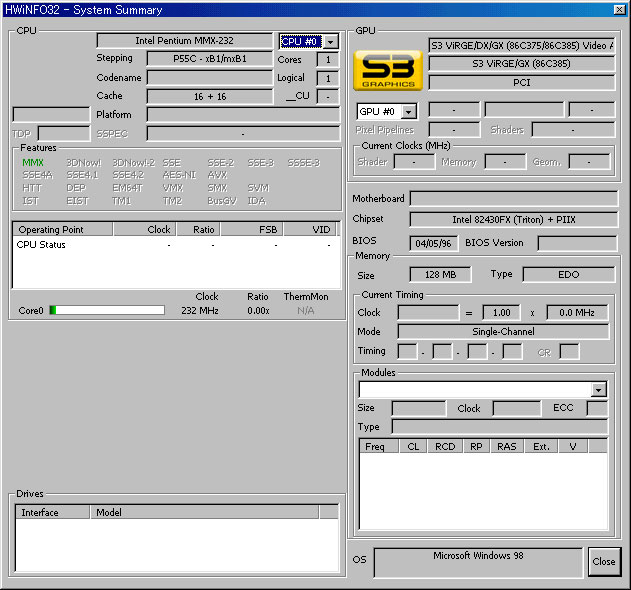Image resolution: width=631 pixels, height=590 pixels.
Task: Click the V column header in Modules
Action: point(573,446)
